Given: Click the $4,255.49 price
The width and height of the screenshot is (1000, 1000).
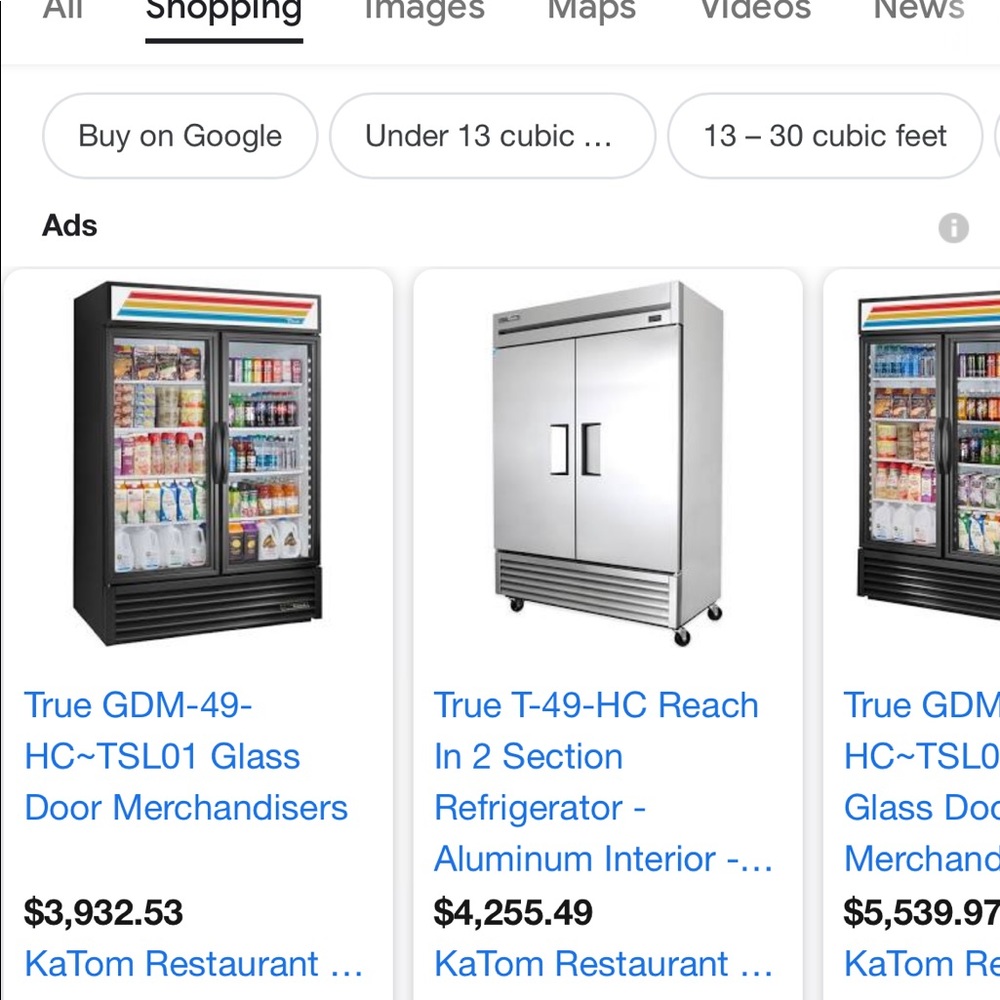Looking at the screenshot, I should point(513,912).
